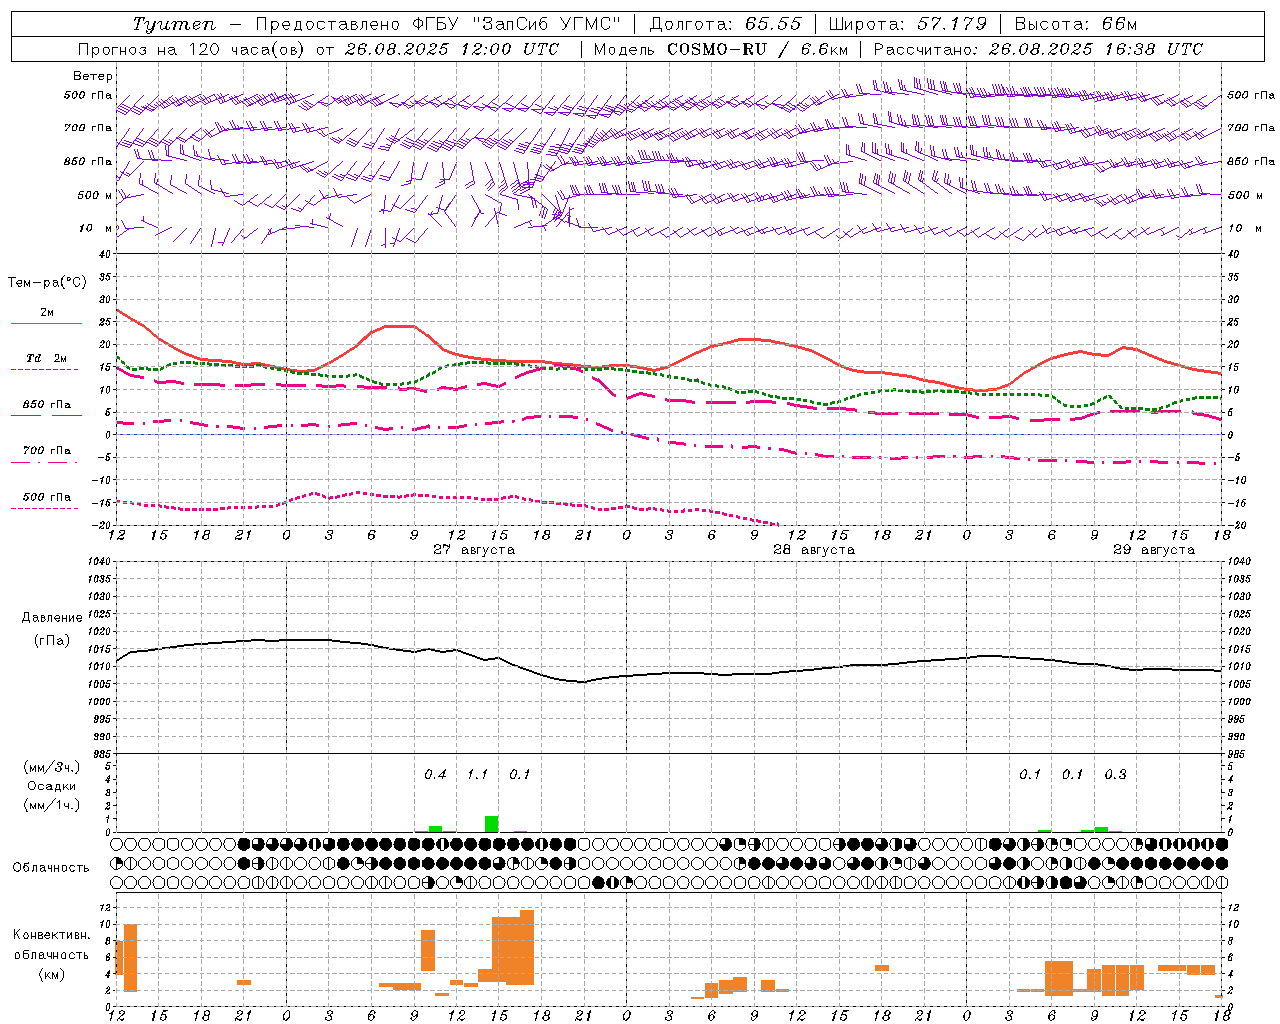This screenshot has height=1024, width=1280.
Task: Click the "(мм/3ч.)" precipitation unit label
Action: [x=51, y=767]
